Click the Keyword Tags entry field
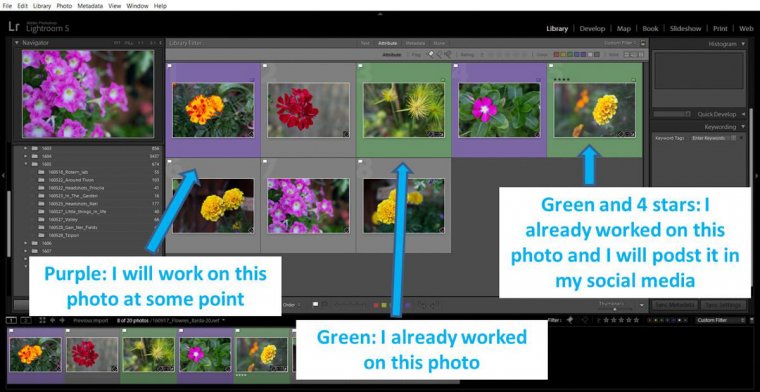 click(709, 138)
